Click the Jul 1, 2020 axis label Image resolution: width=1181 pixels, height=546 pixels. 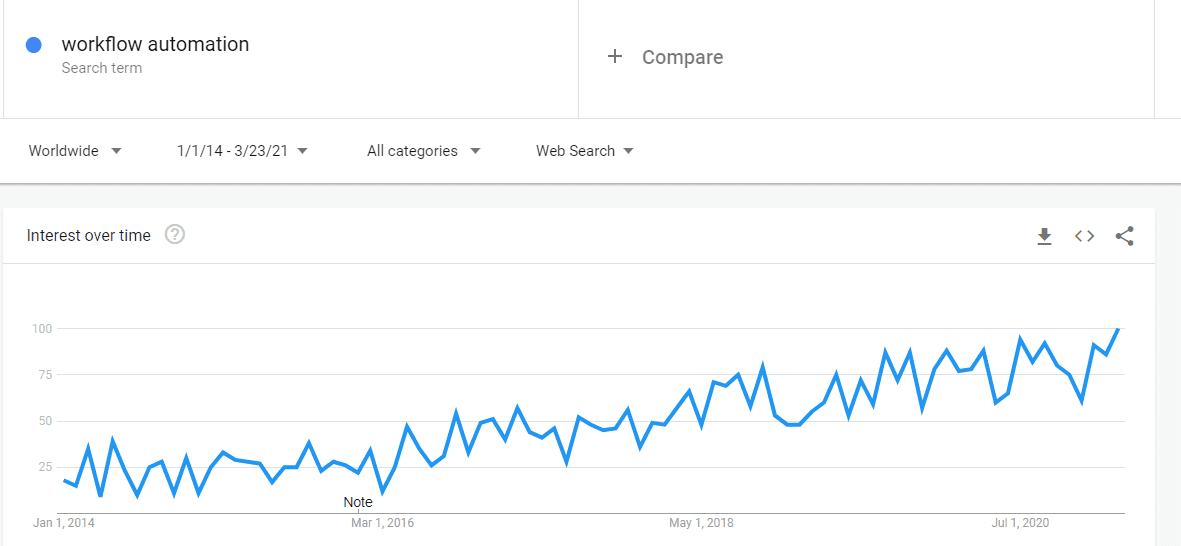tap(1022, 523)
